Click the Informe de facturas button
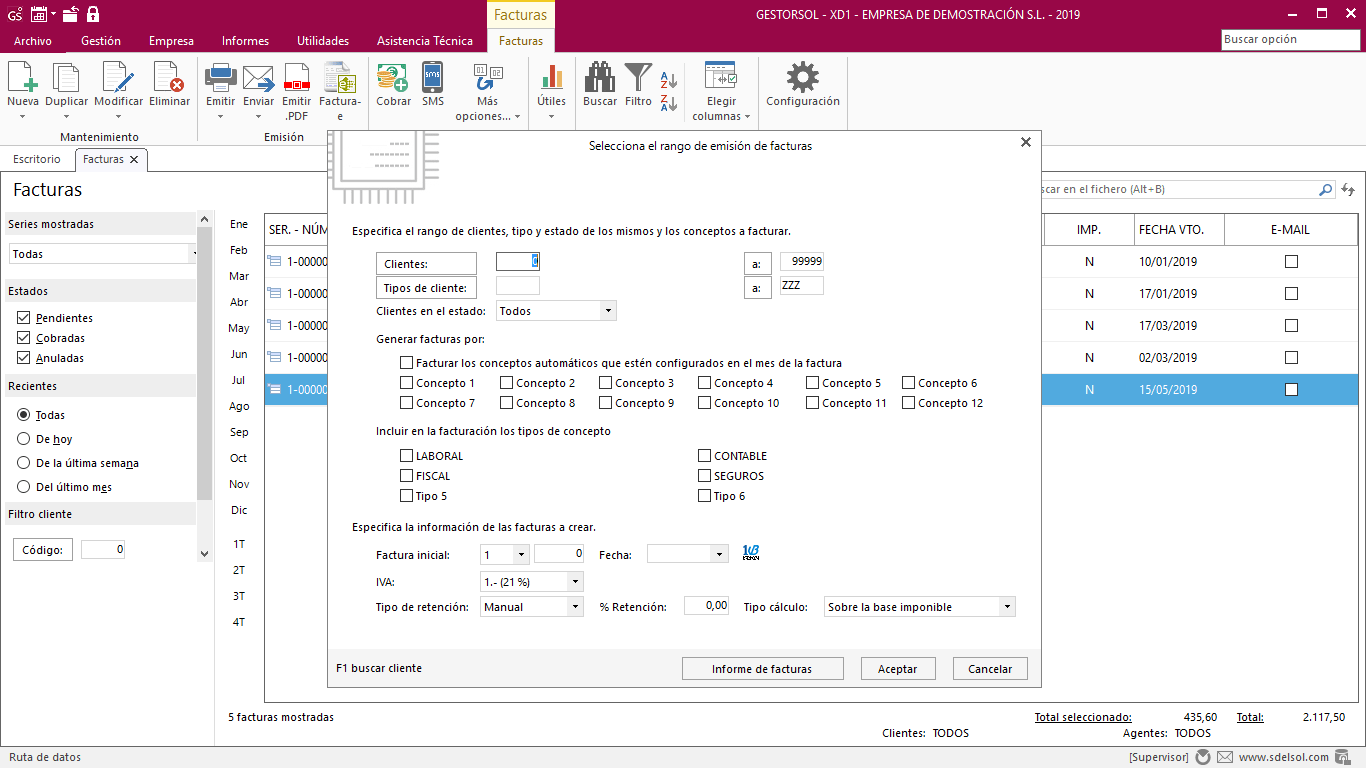 pyautogui.click(x=762, y=669)
